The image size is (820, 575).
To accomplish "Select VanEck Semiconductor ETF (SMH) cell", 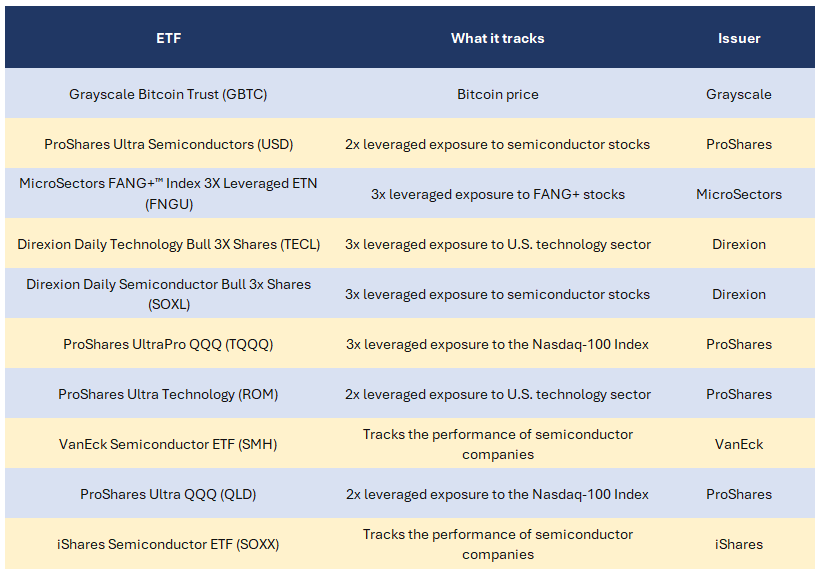I will (x=168, y=444).
